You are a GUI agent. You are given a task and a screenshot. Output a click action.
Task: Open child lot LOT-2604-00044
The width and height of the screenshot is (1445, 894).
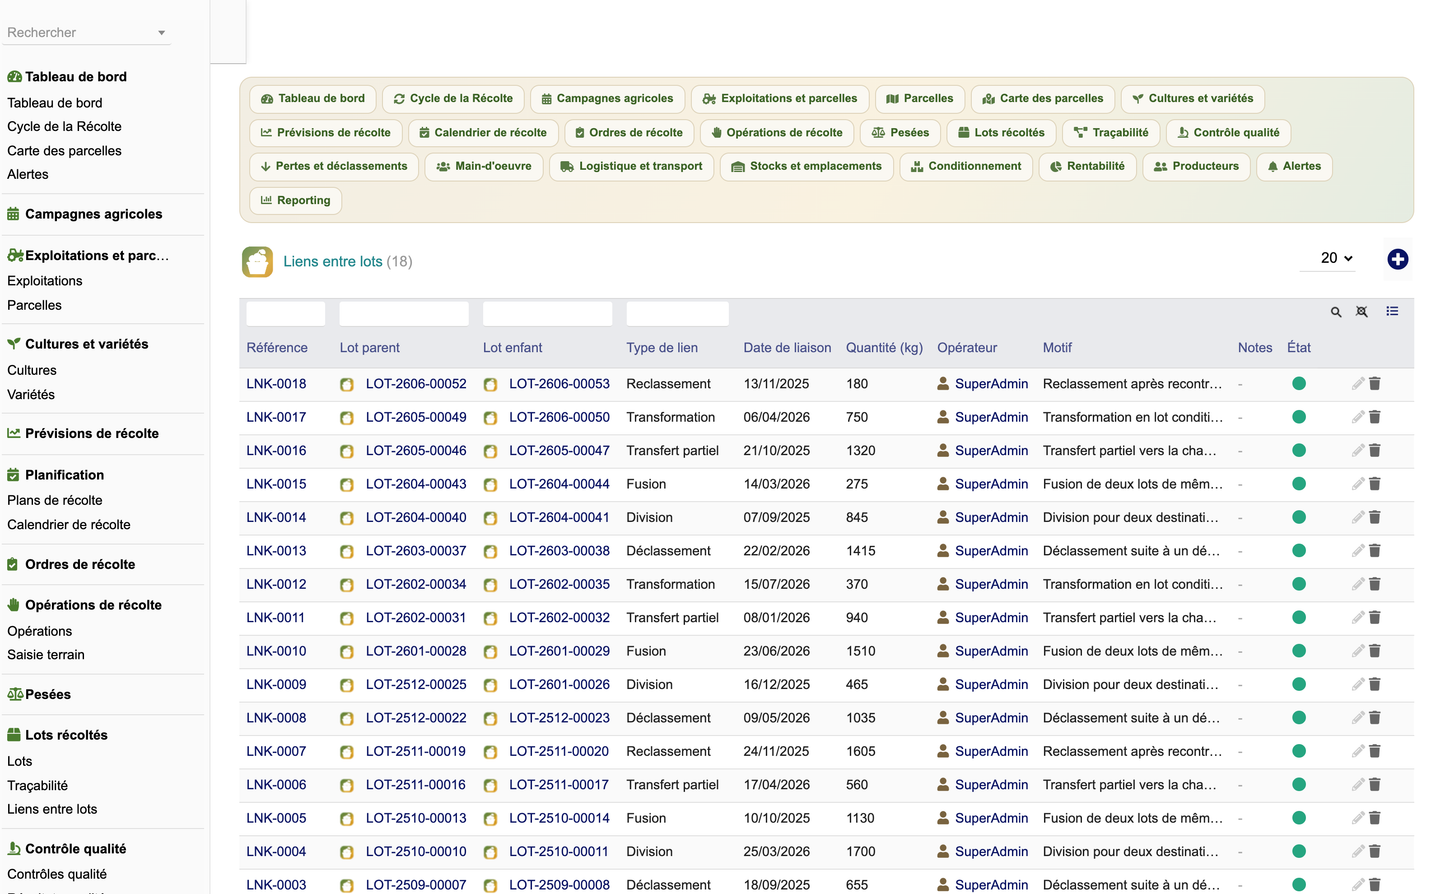[559, 484]
